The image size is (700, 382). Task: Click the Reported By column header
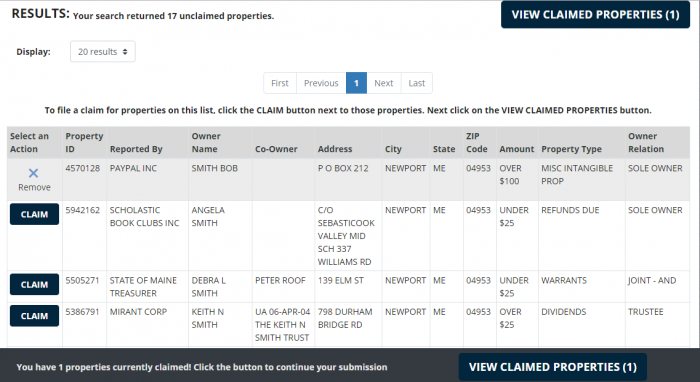pos(136,149)
